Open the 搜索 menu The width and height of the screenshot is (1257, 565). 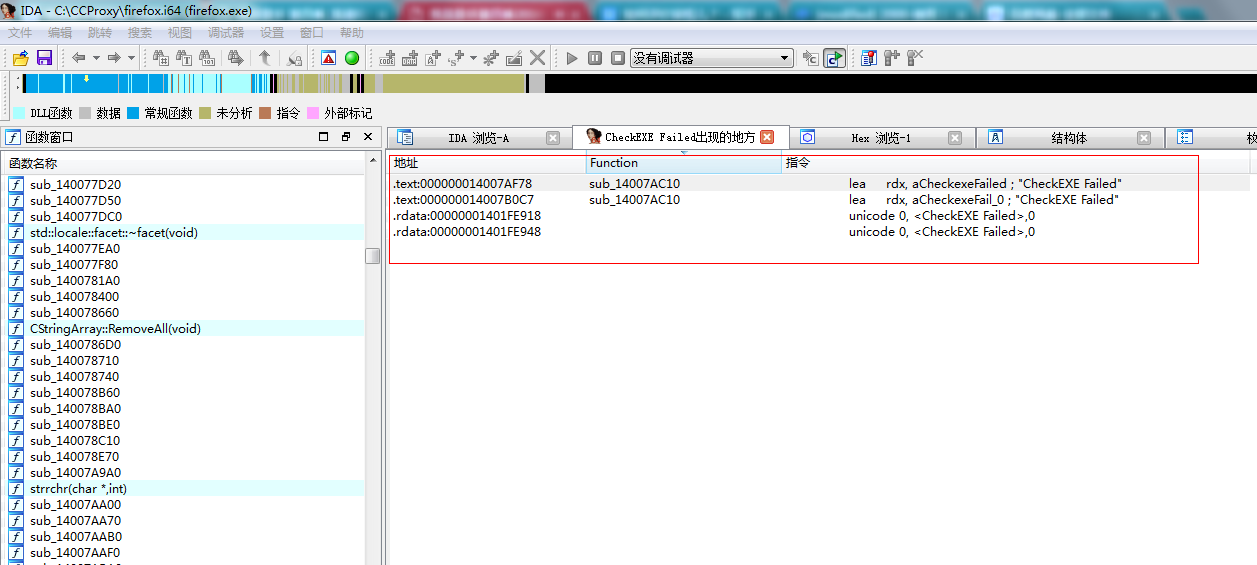(140, 32)
